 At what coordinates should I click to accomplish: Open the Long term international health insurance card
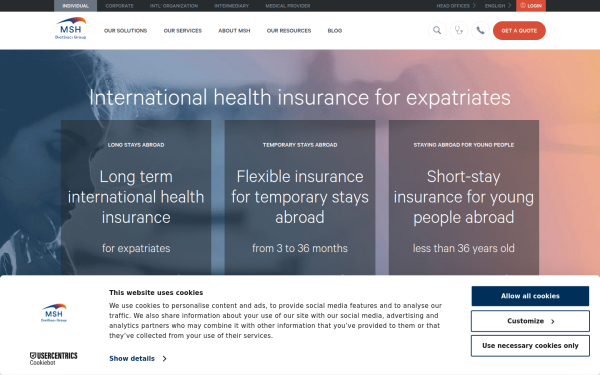coord(136,197)
